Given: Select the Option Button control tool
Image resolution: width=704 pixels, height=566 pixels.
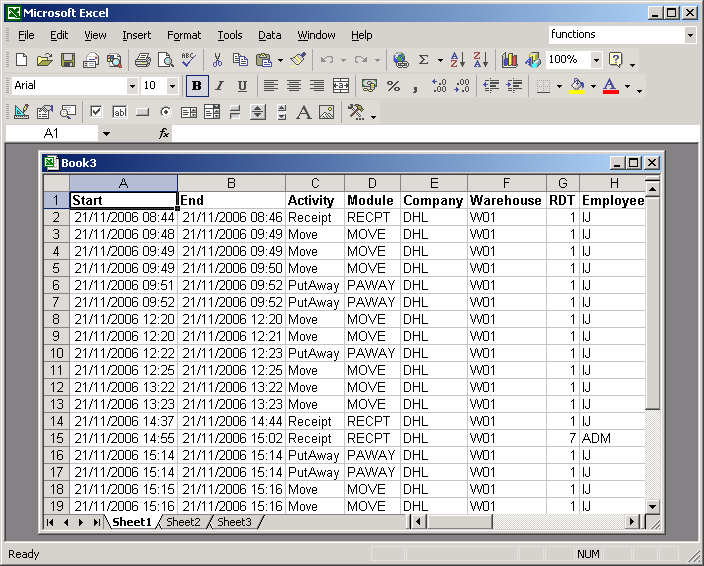Looking at the screenshot, I should tap(166, 112).
